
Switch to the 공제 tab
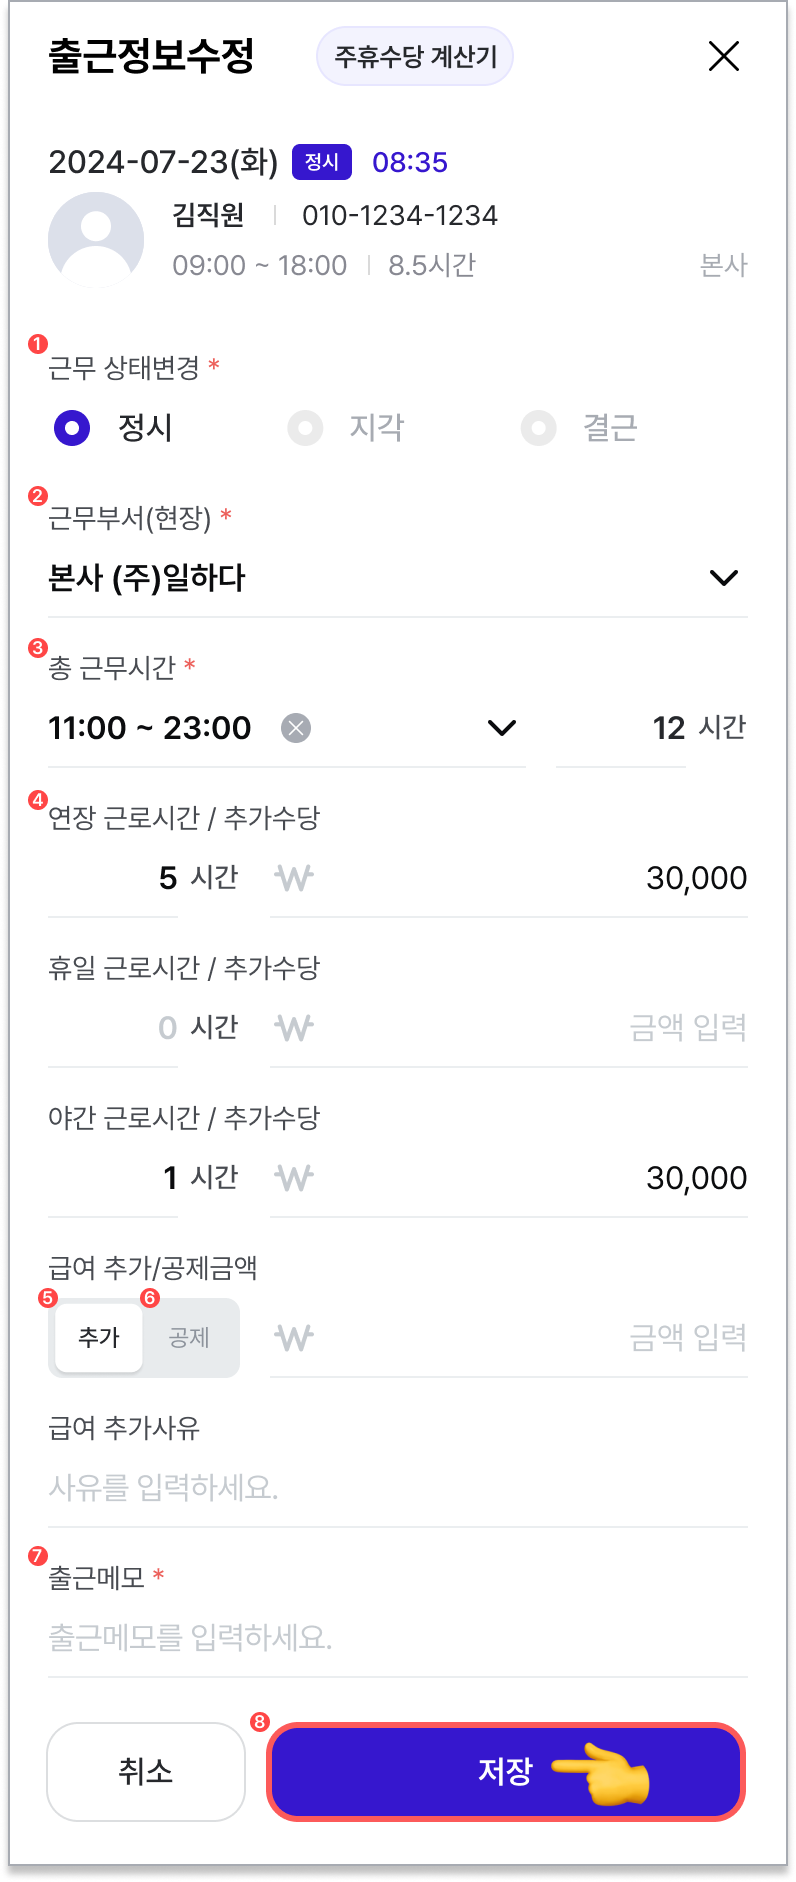point(189,1338)
